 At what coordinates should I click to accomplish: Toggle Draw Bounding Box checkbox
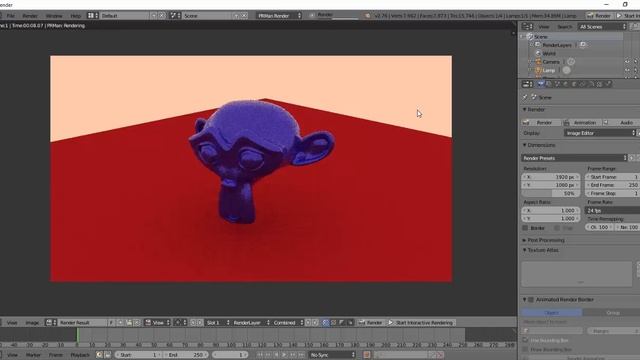point(525,349)
